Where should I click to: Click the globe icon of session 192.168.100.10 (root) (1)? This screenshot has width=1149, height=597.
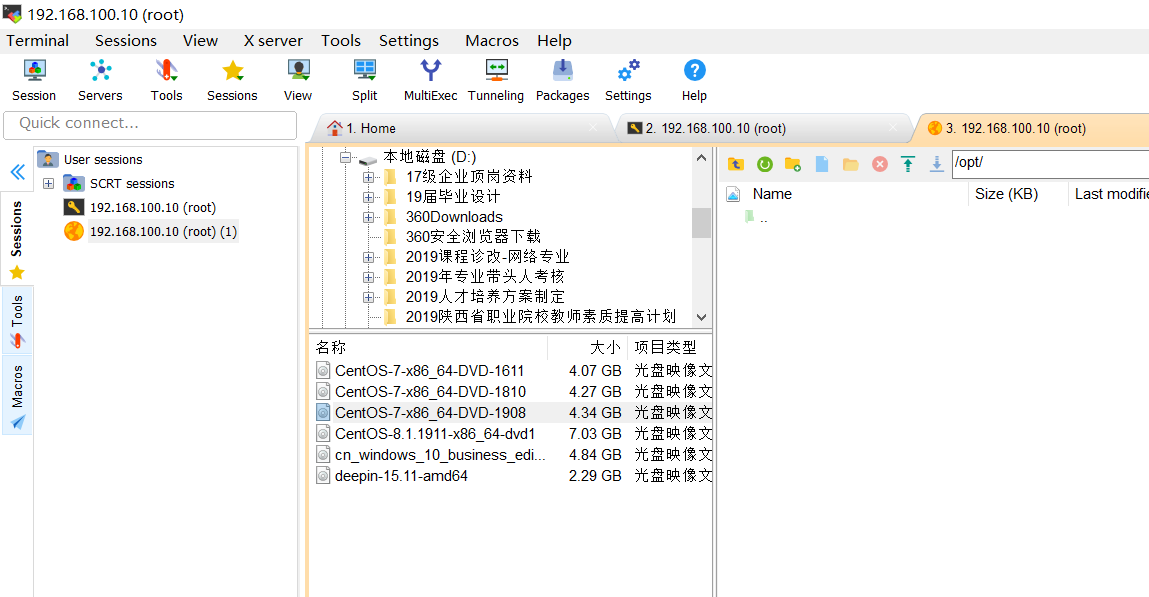[73, 231]
